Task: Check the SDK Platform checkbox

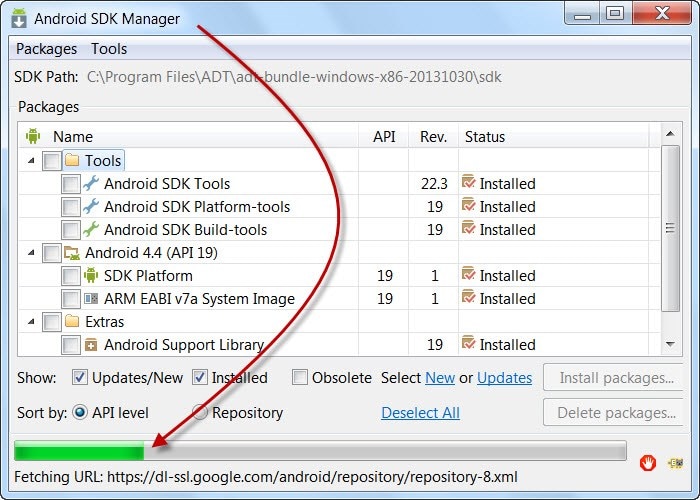Action: point(71,276)
